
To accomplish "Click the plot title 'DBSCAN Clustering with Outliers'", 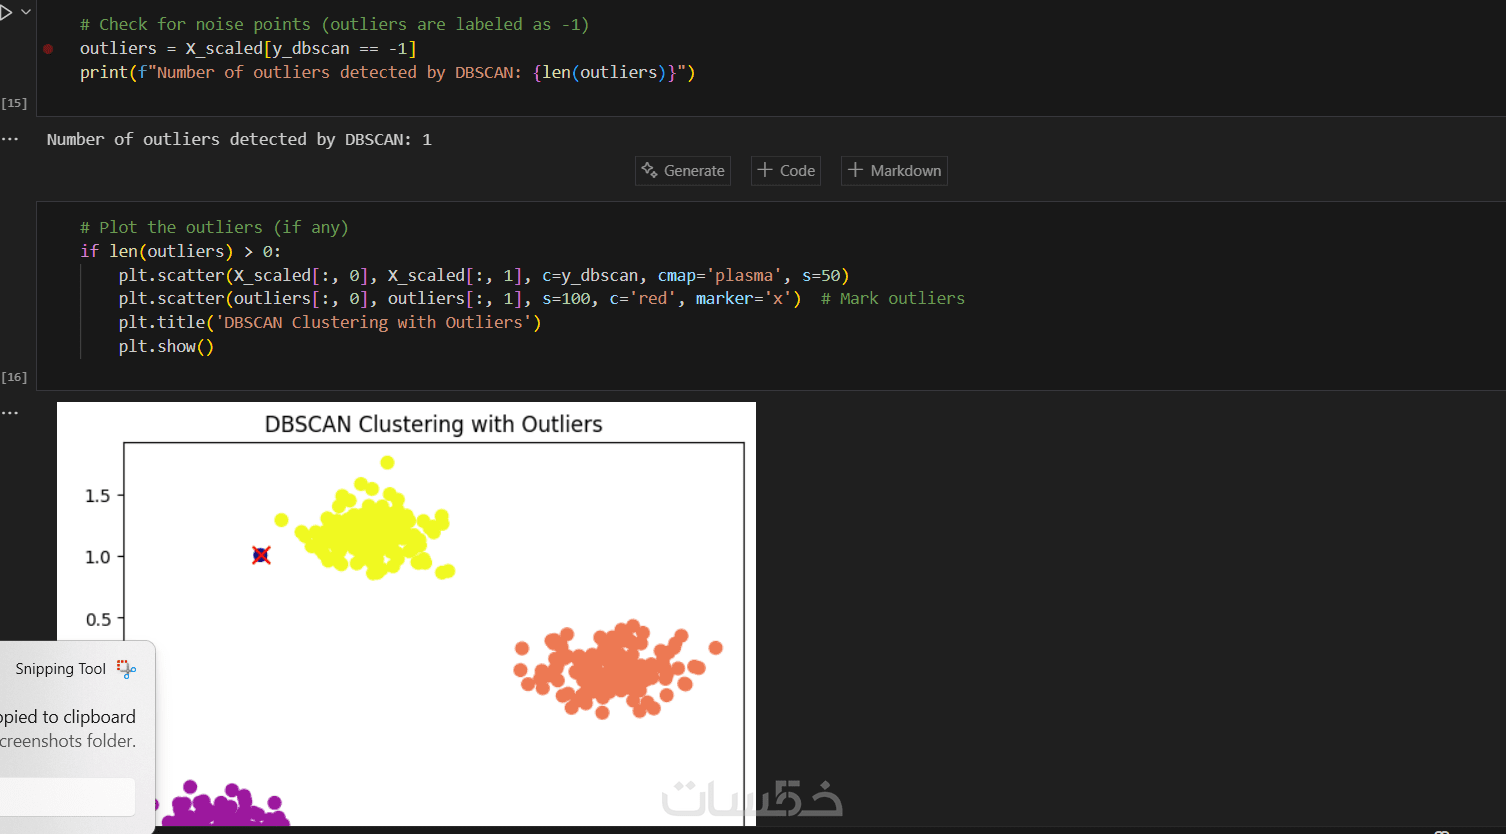I will click(x=433, y=424).
